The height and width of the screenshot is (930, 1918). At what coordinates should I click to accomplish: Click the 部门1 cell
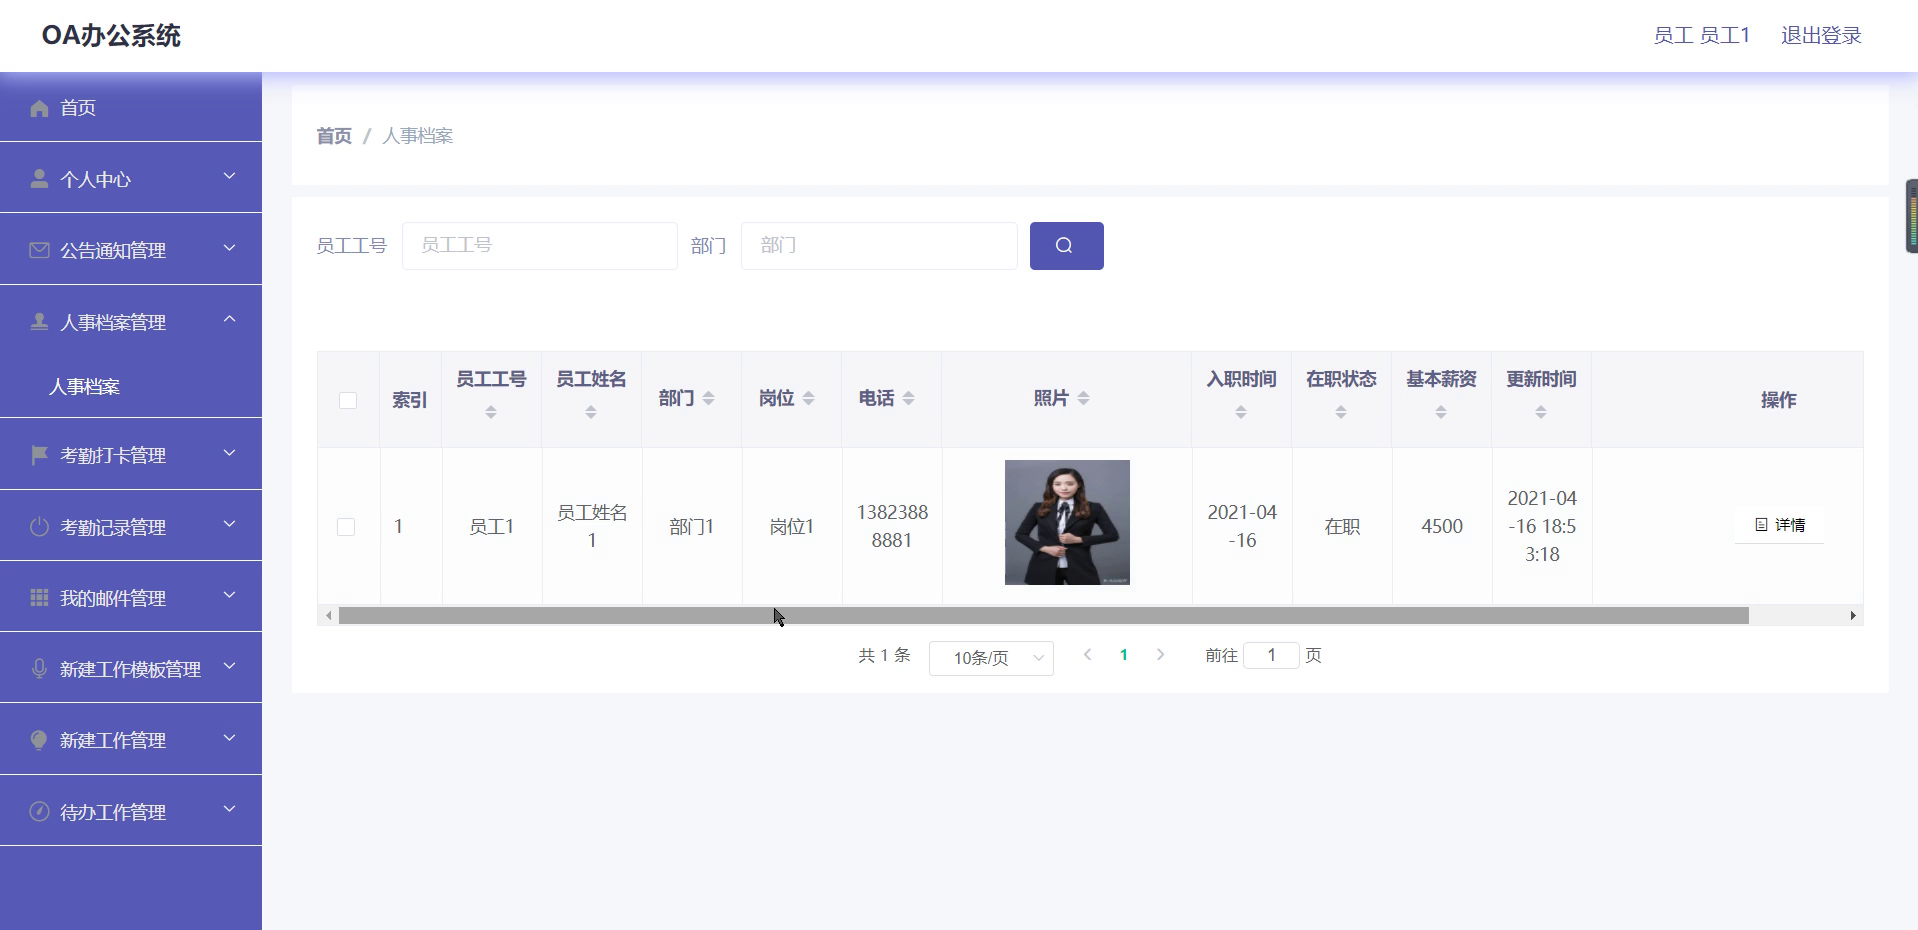[x=692, y=526]
